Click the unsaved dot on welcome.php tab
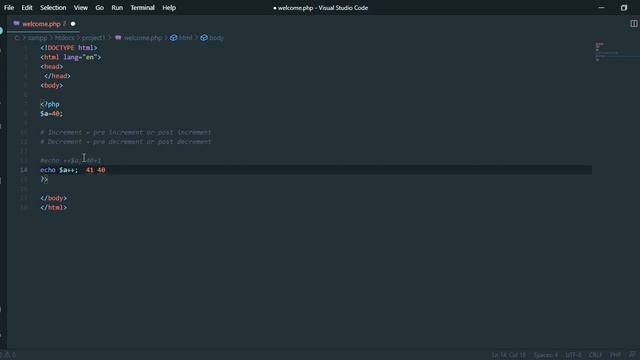The width and height of the screenshot is (640, 360). [73, 24]
